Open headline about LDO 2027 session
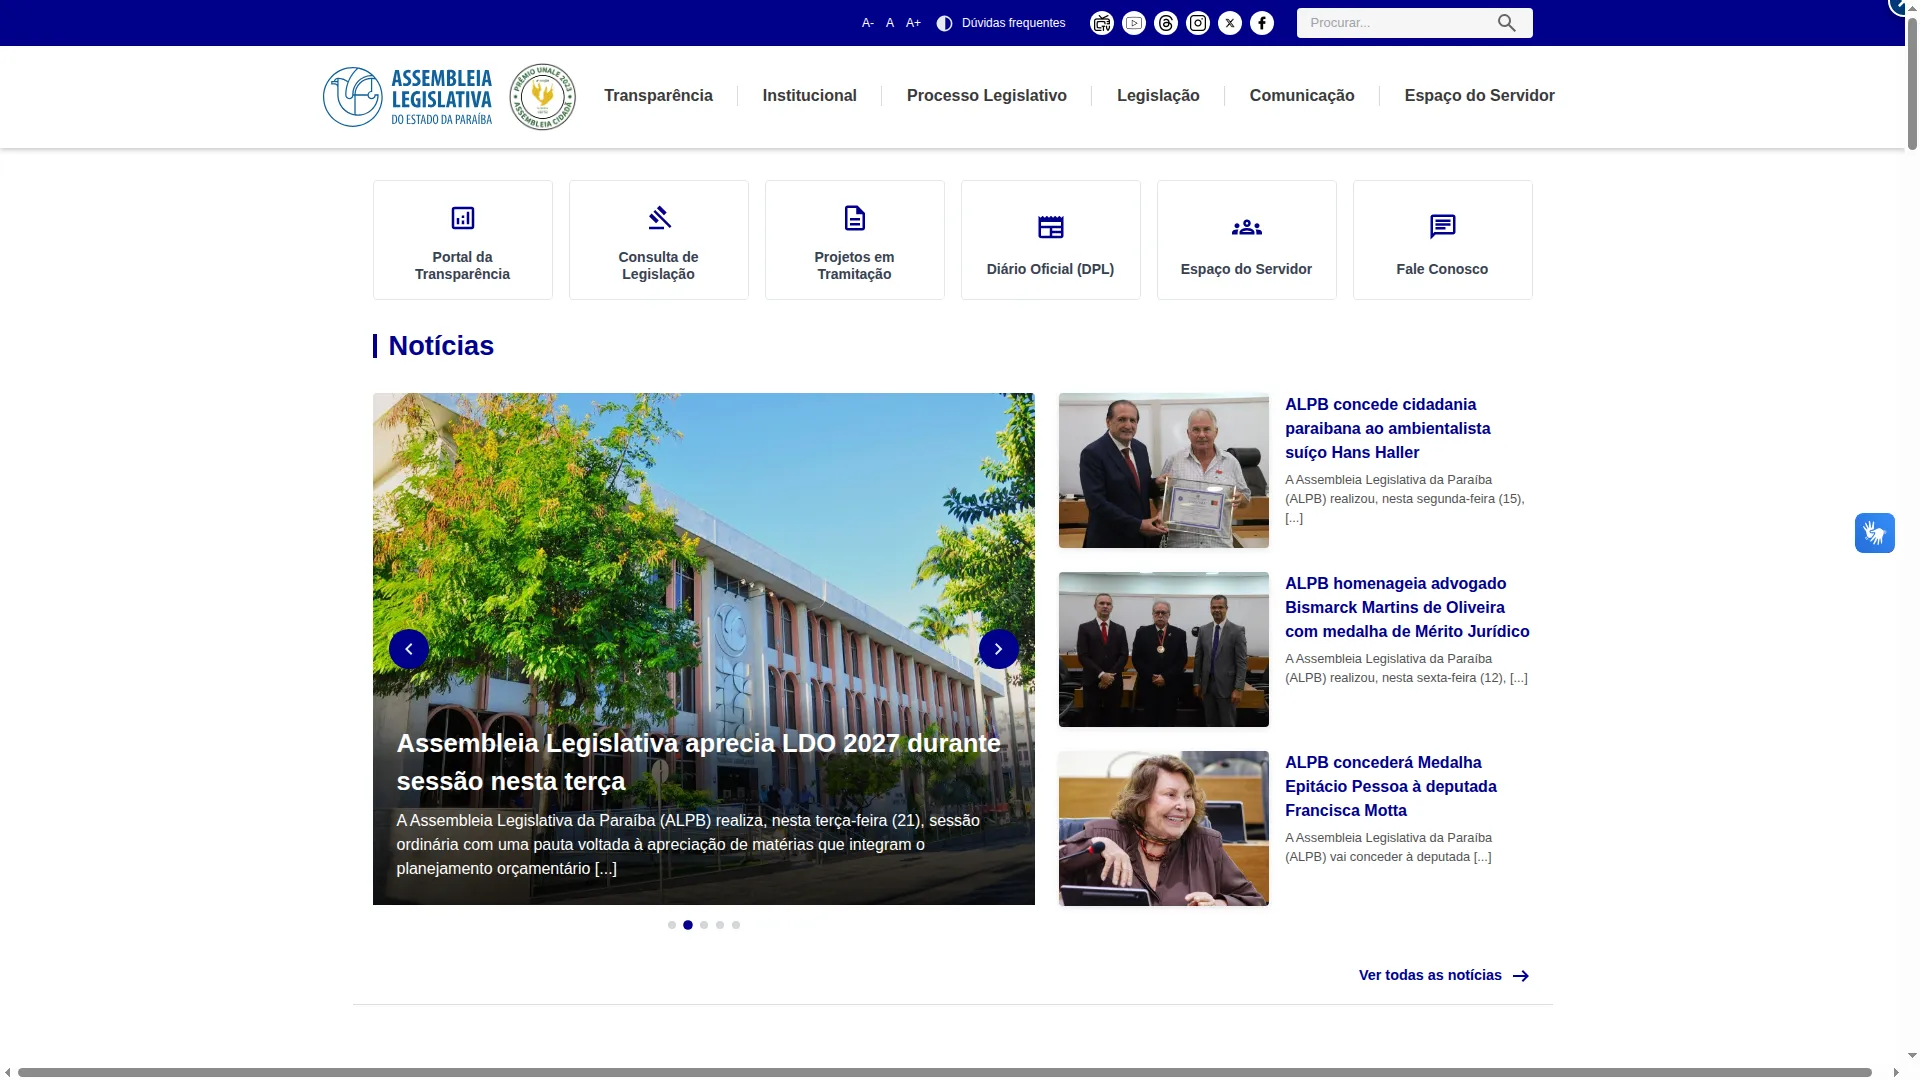Image resolution: width=1920 pixels, height=1080 pixels. [699, 762]
